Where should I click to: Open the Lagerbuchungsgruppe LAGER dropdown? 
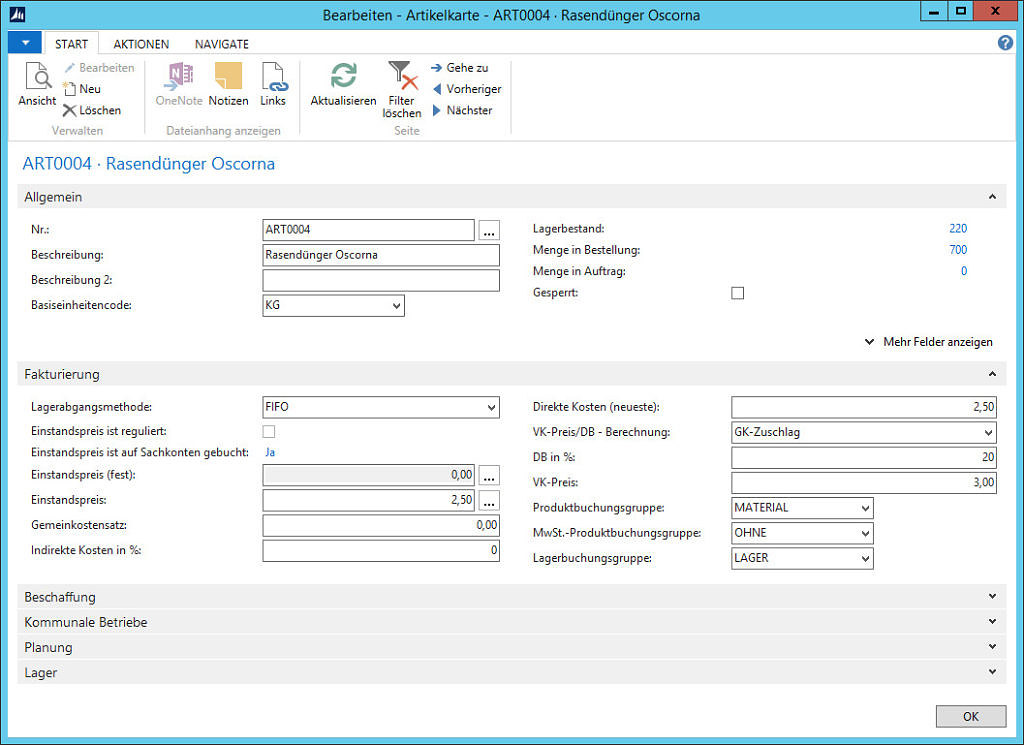[x=865, y=558]
